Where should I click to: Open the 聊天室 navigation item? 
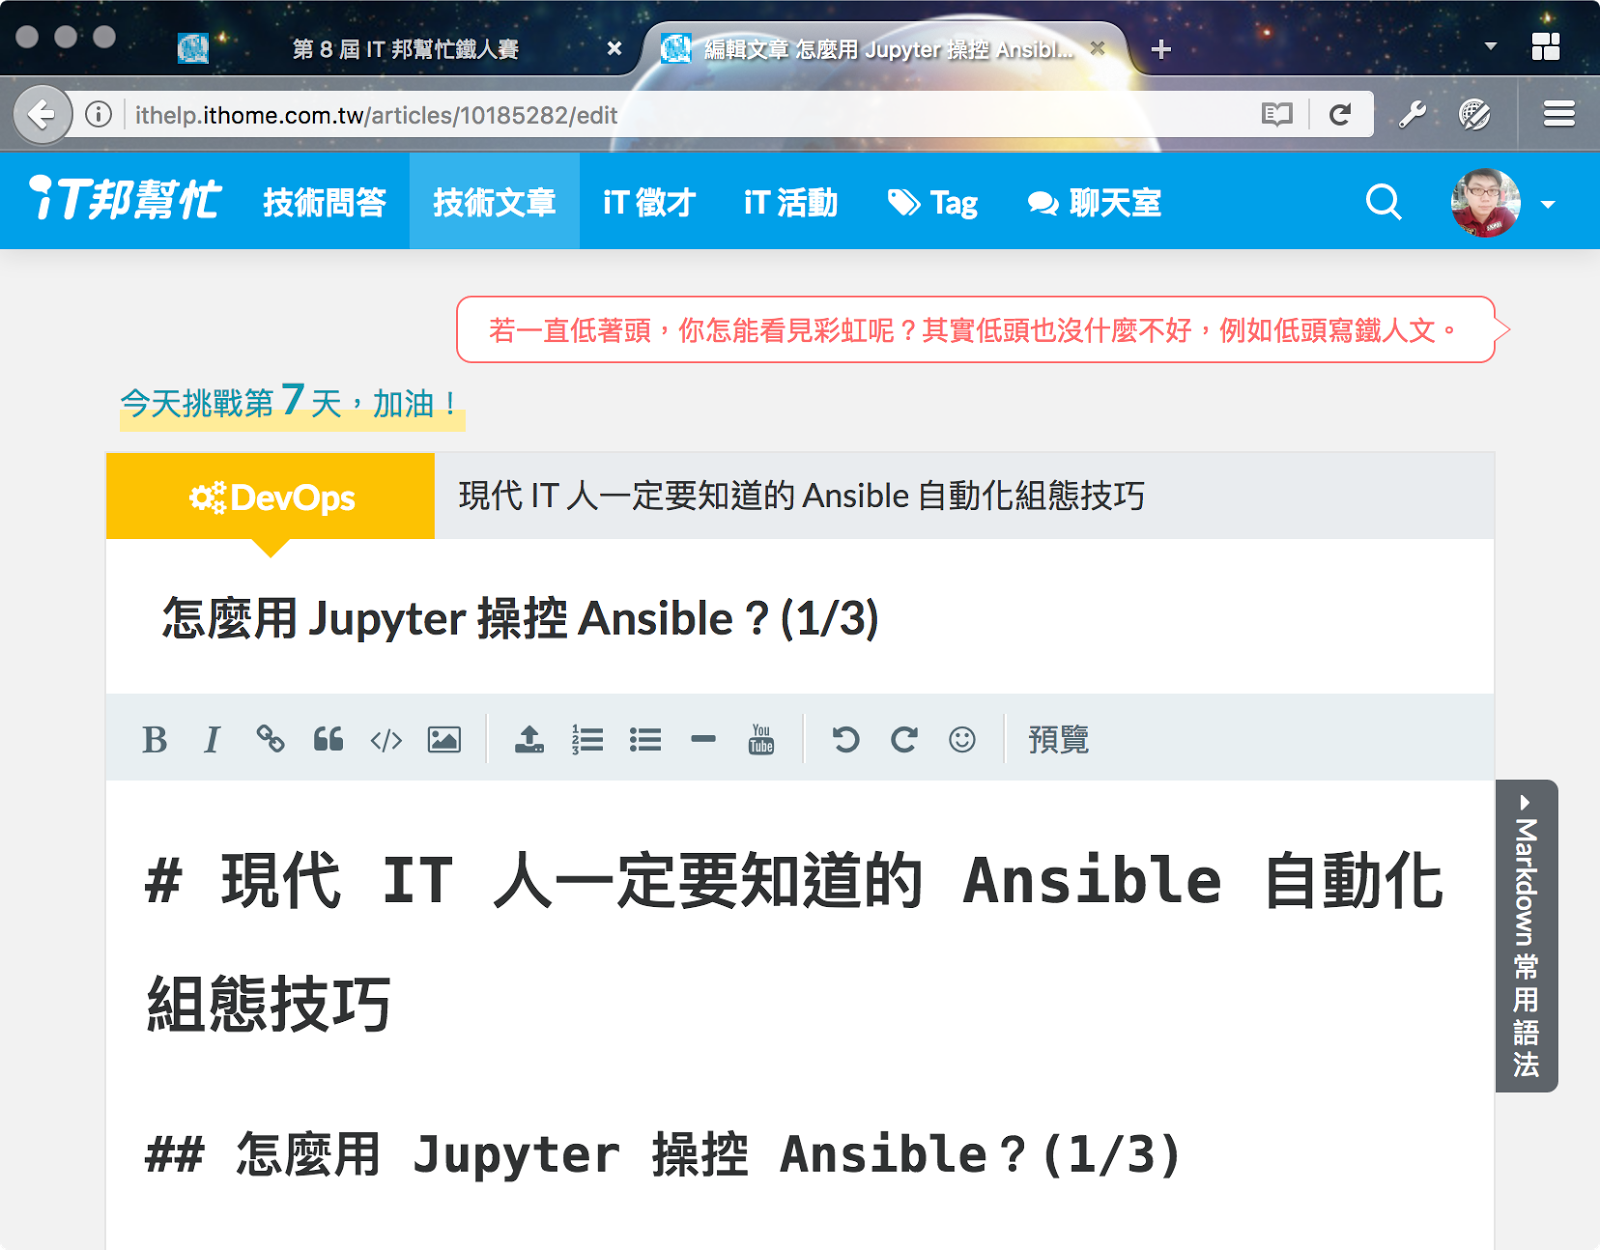[x=1095, y=202]
